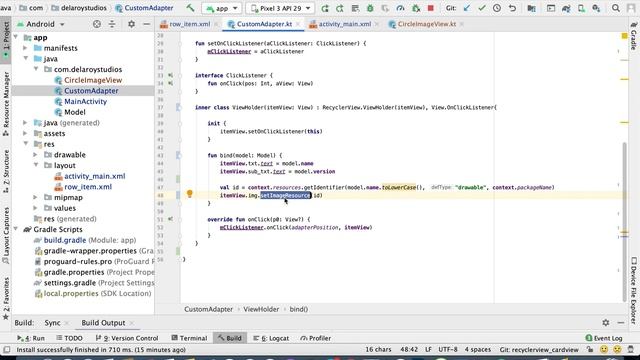Click project panel settings gear
The image size is (640, 360).
[x=131, y=24]
